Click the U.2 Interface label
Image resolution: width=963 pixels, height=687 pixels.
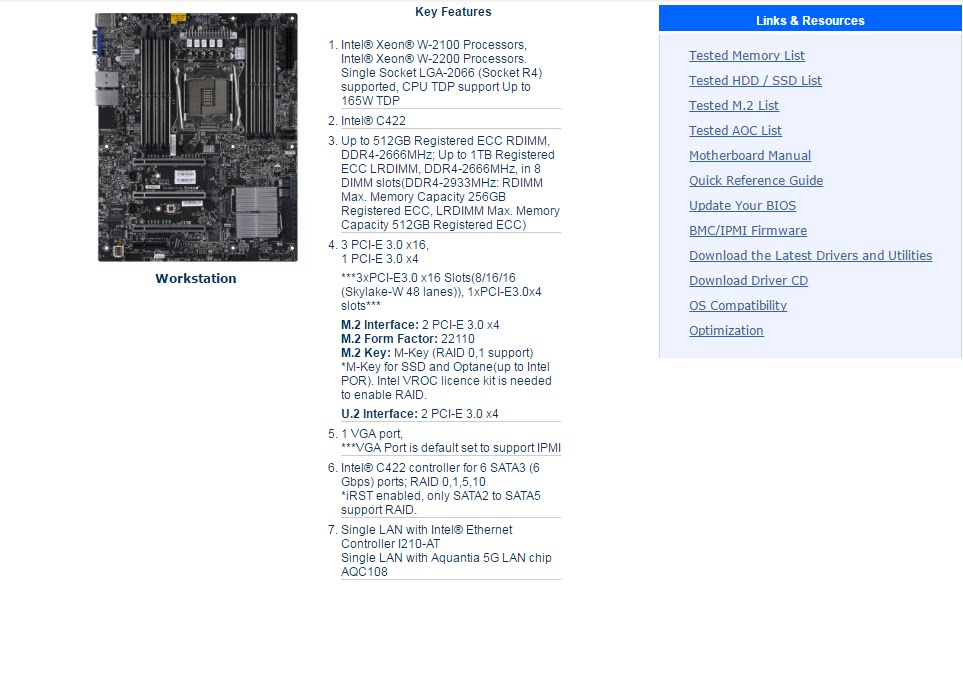(x=379, y=414)
